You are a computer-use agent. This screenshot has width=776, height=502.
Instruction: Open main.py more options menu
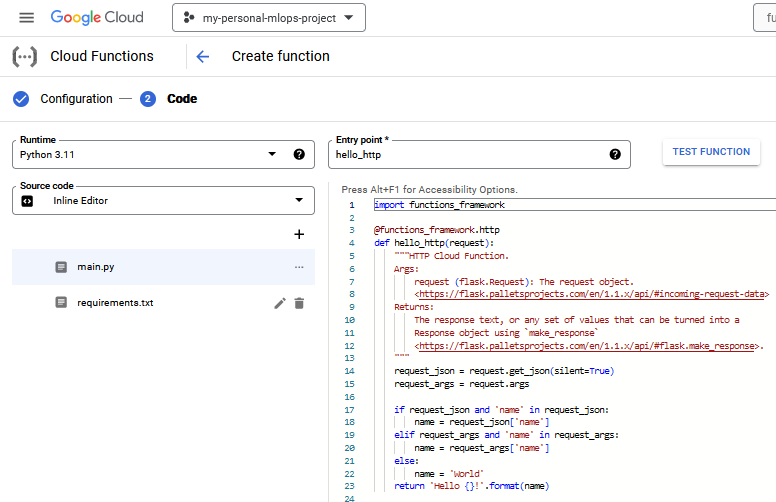pos(299,267)
